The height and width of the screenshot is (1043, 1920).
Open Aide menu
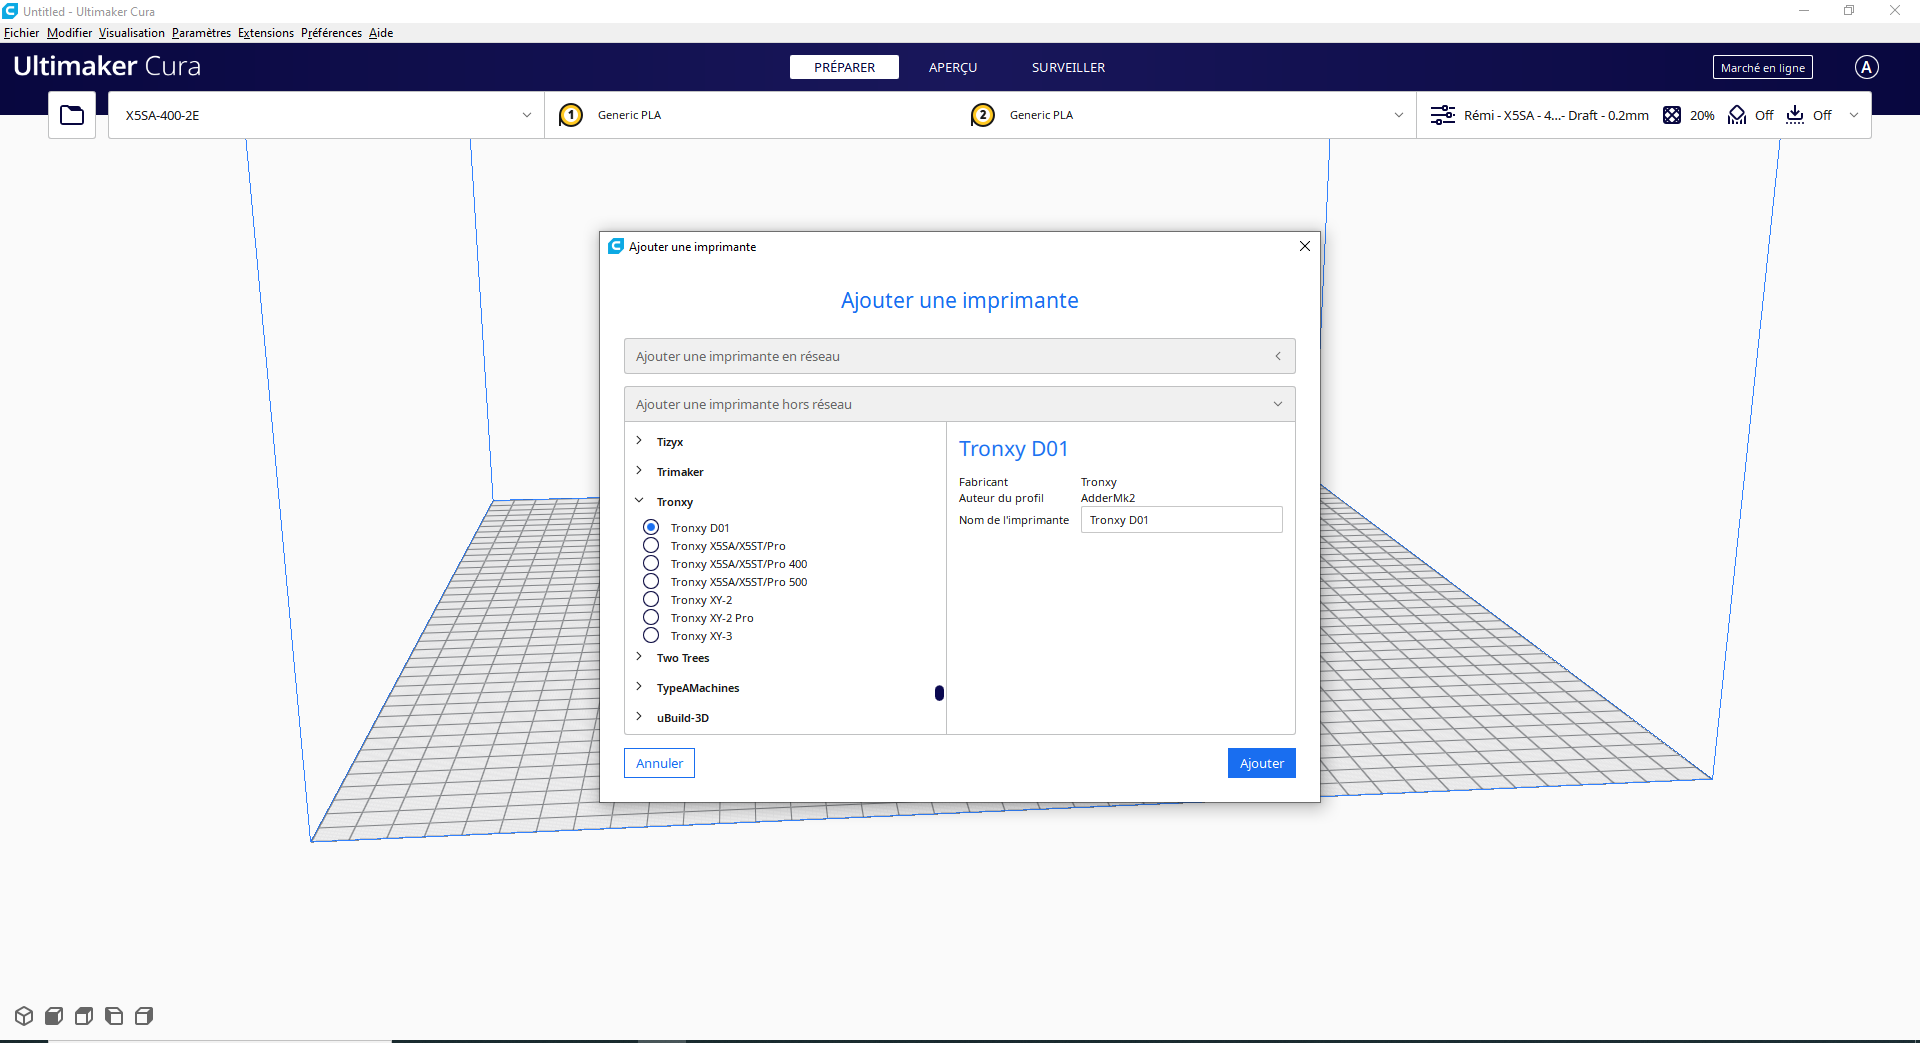[381, 33]
